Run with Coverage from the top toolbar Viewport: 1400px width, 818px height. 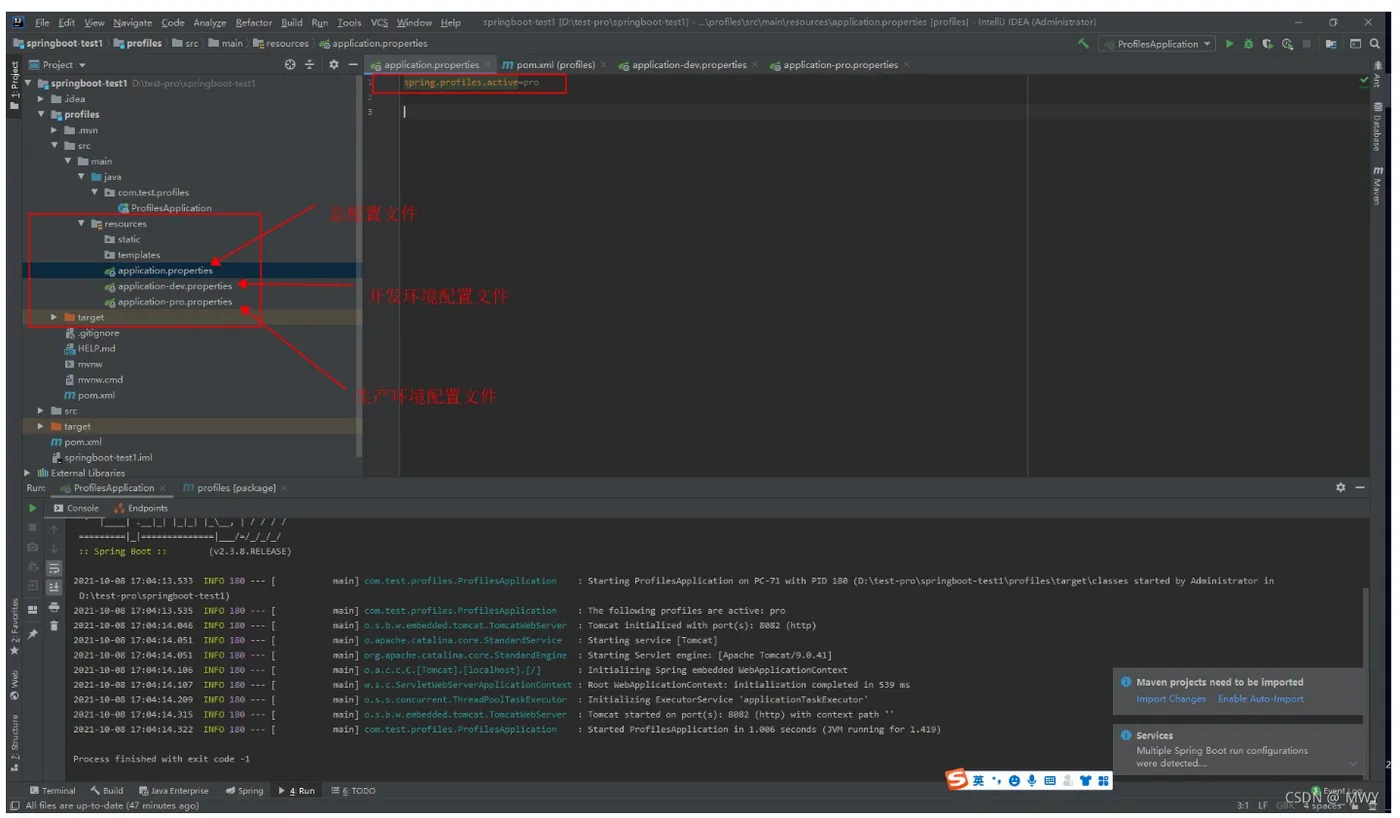(x=1267, y=44)
